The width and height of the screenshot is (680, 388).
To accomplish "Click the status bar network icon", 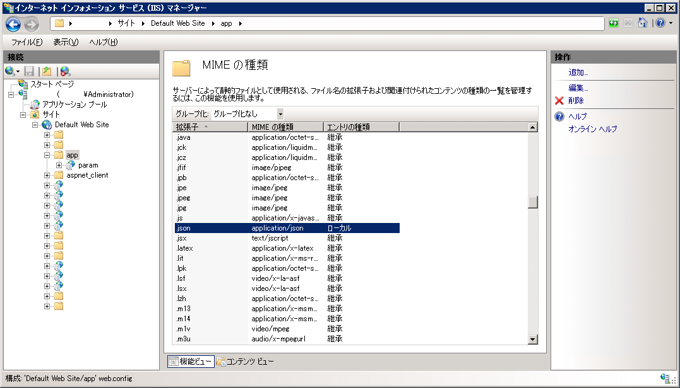I will click(665, 378).
